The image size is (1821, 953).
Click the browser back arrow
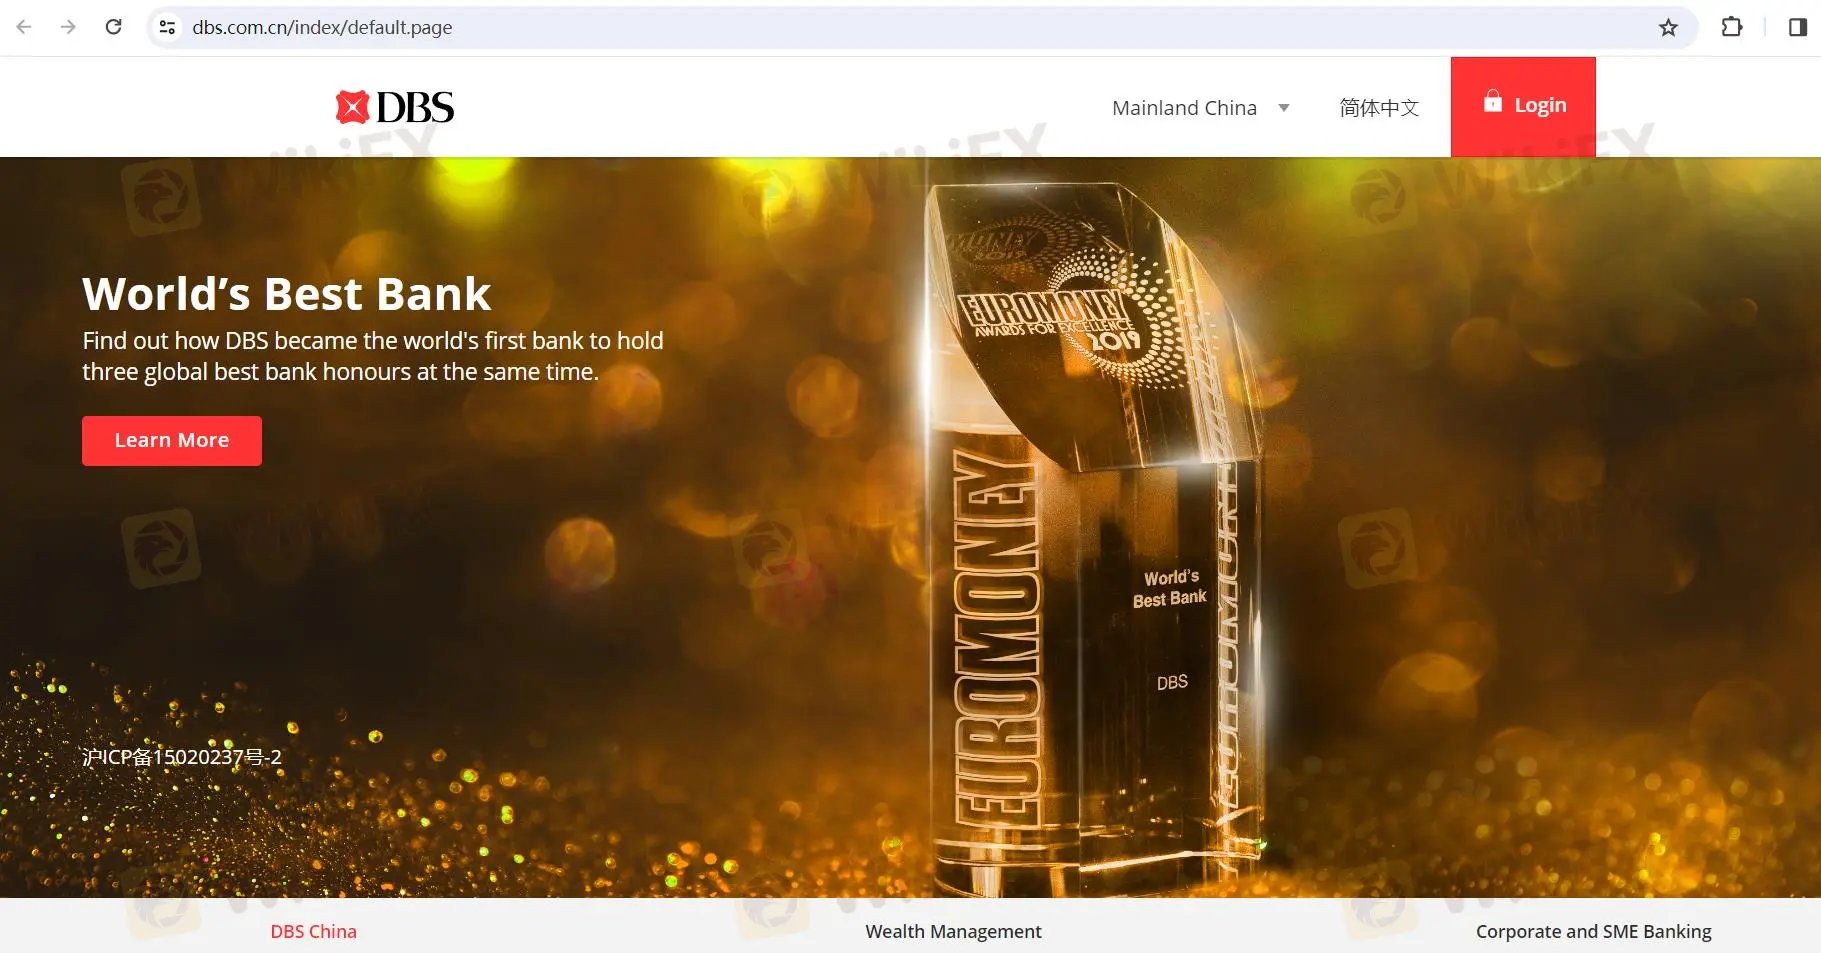coord(24,27)
